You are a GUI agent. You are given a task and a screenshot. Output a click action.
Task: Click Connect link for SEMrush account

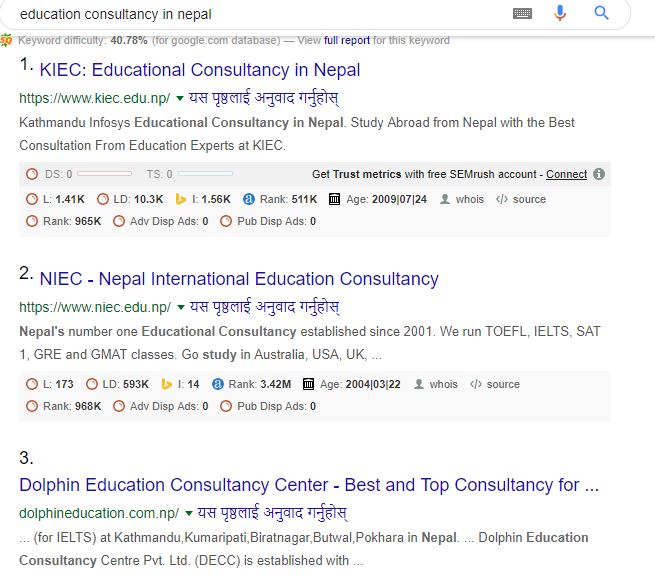566,174
